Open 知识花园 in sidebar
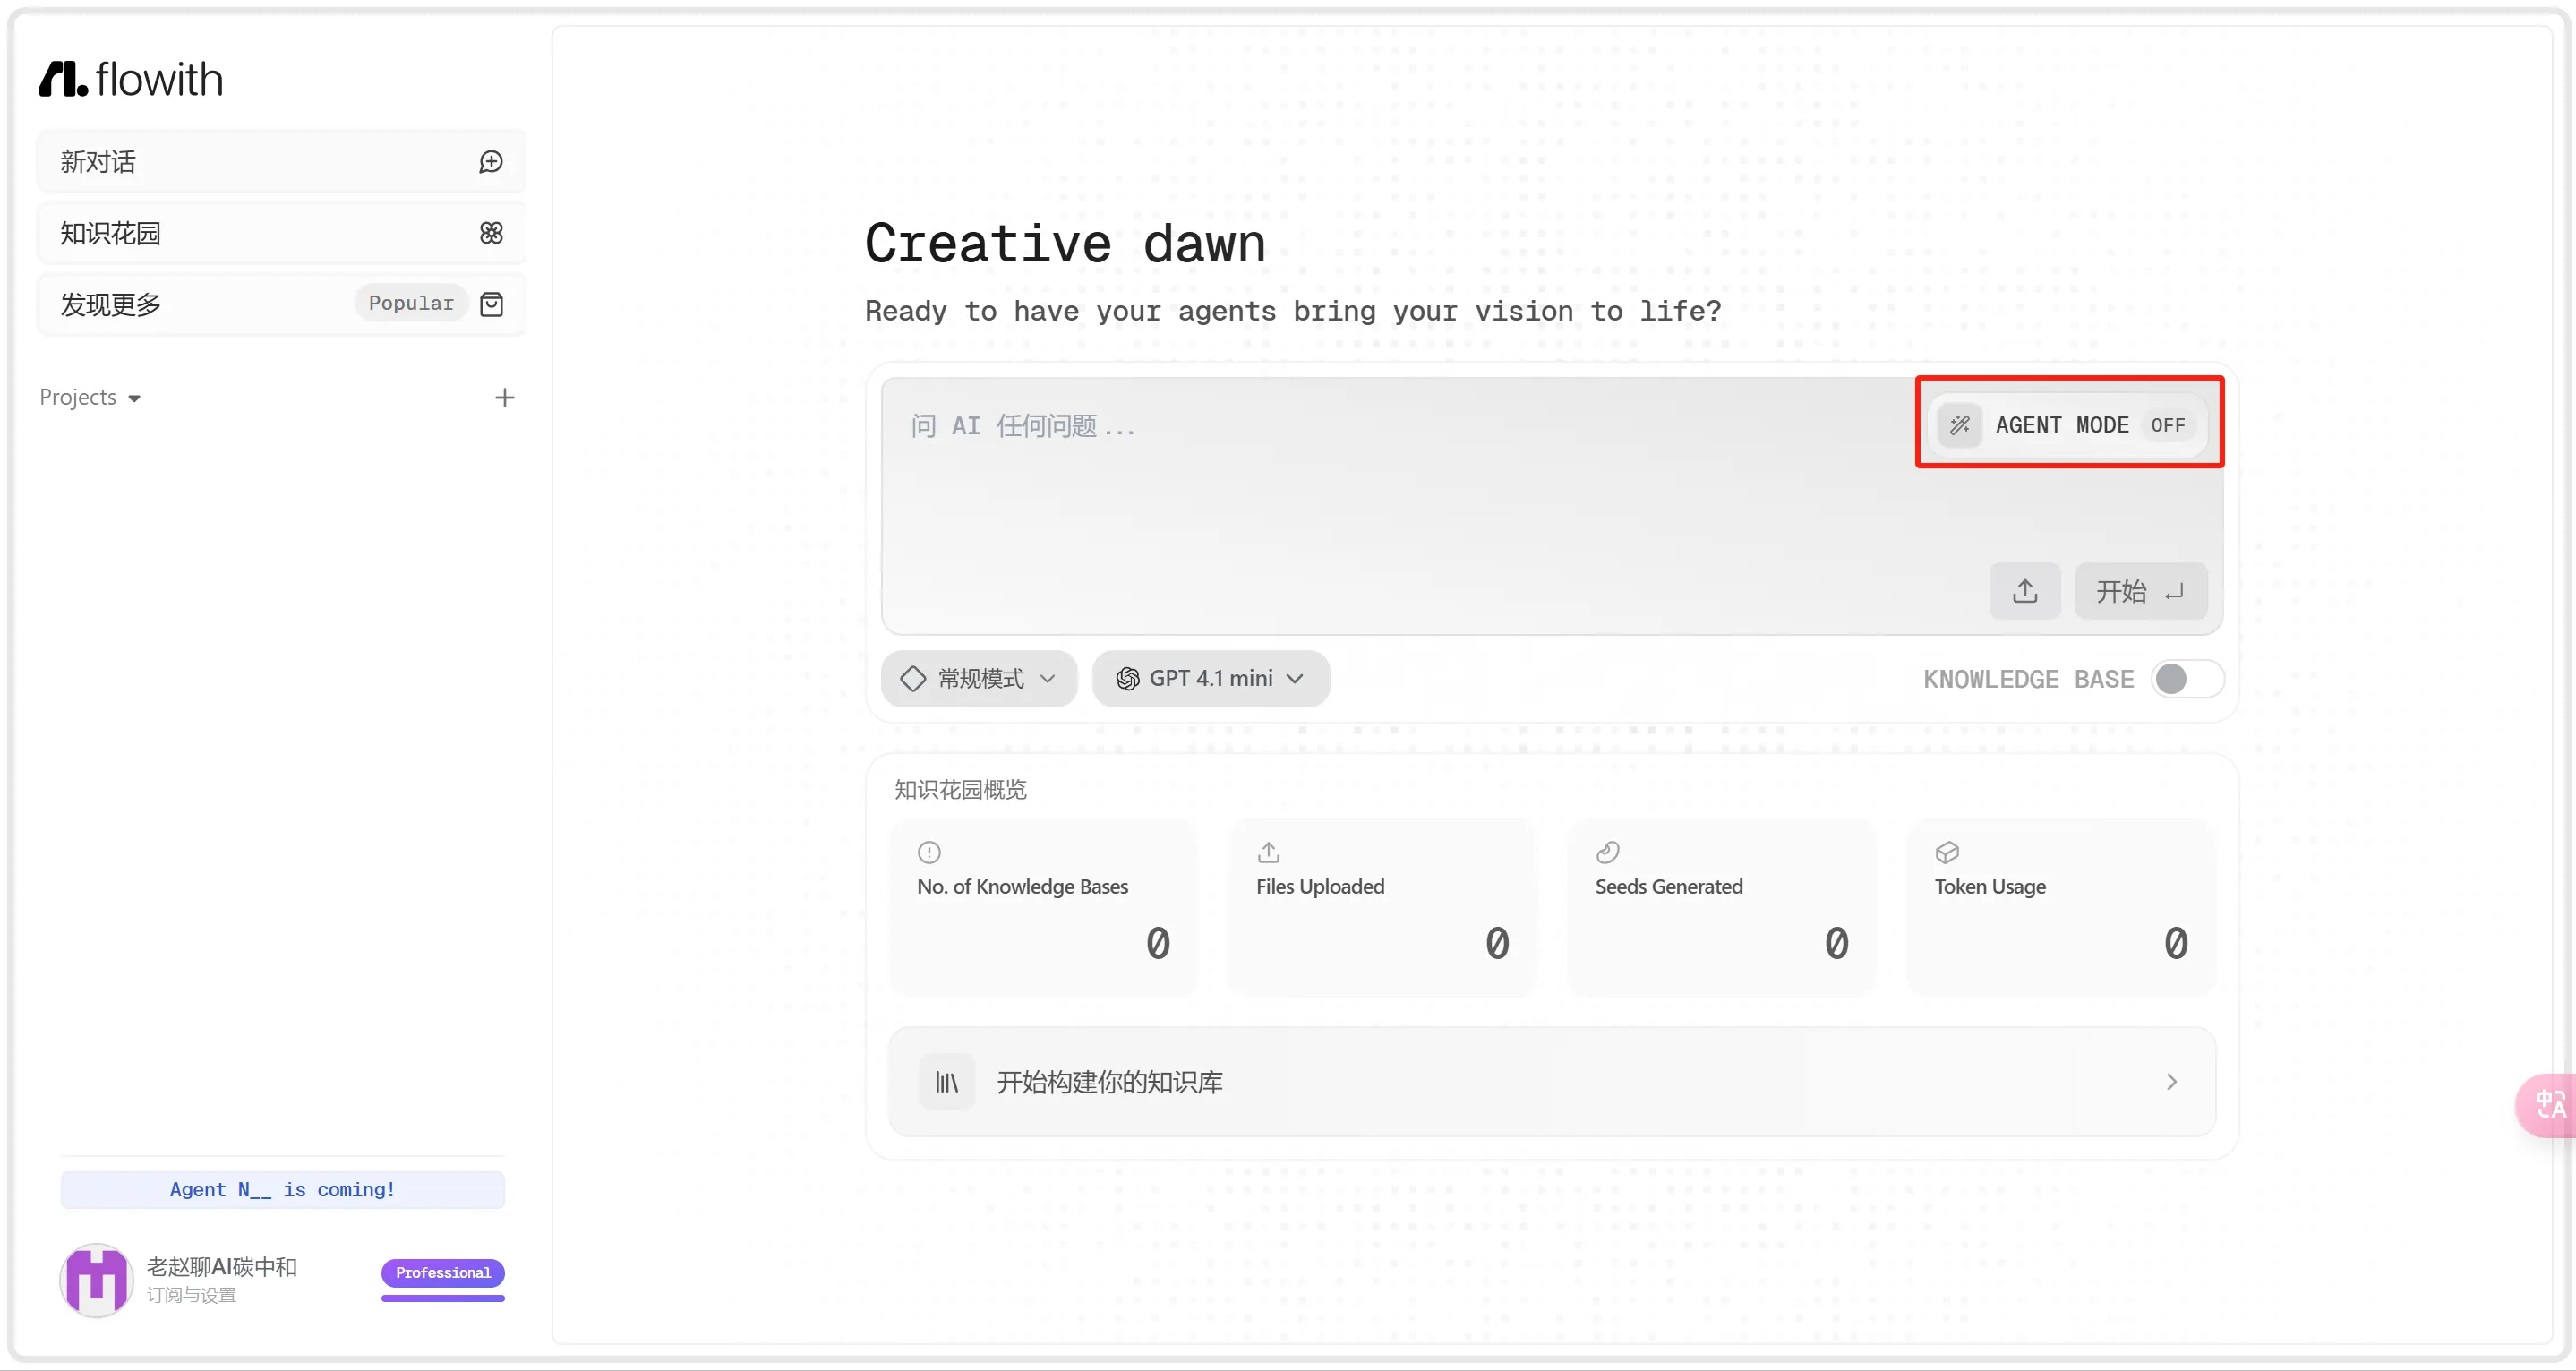 click(281, 233)
